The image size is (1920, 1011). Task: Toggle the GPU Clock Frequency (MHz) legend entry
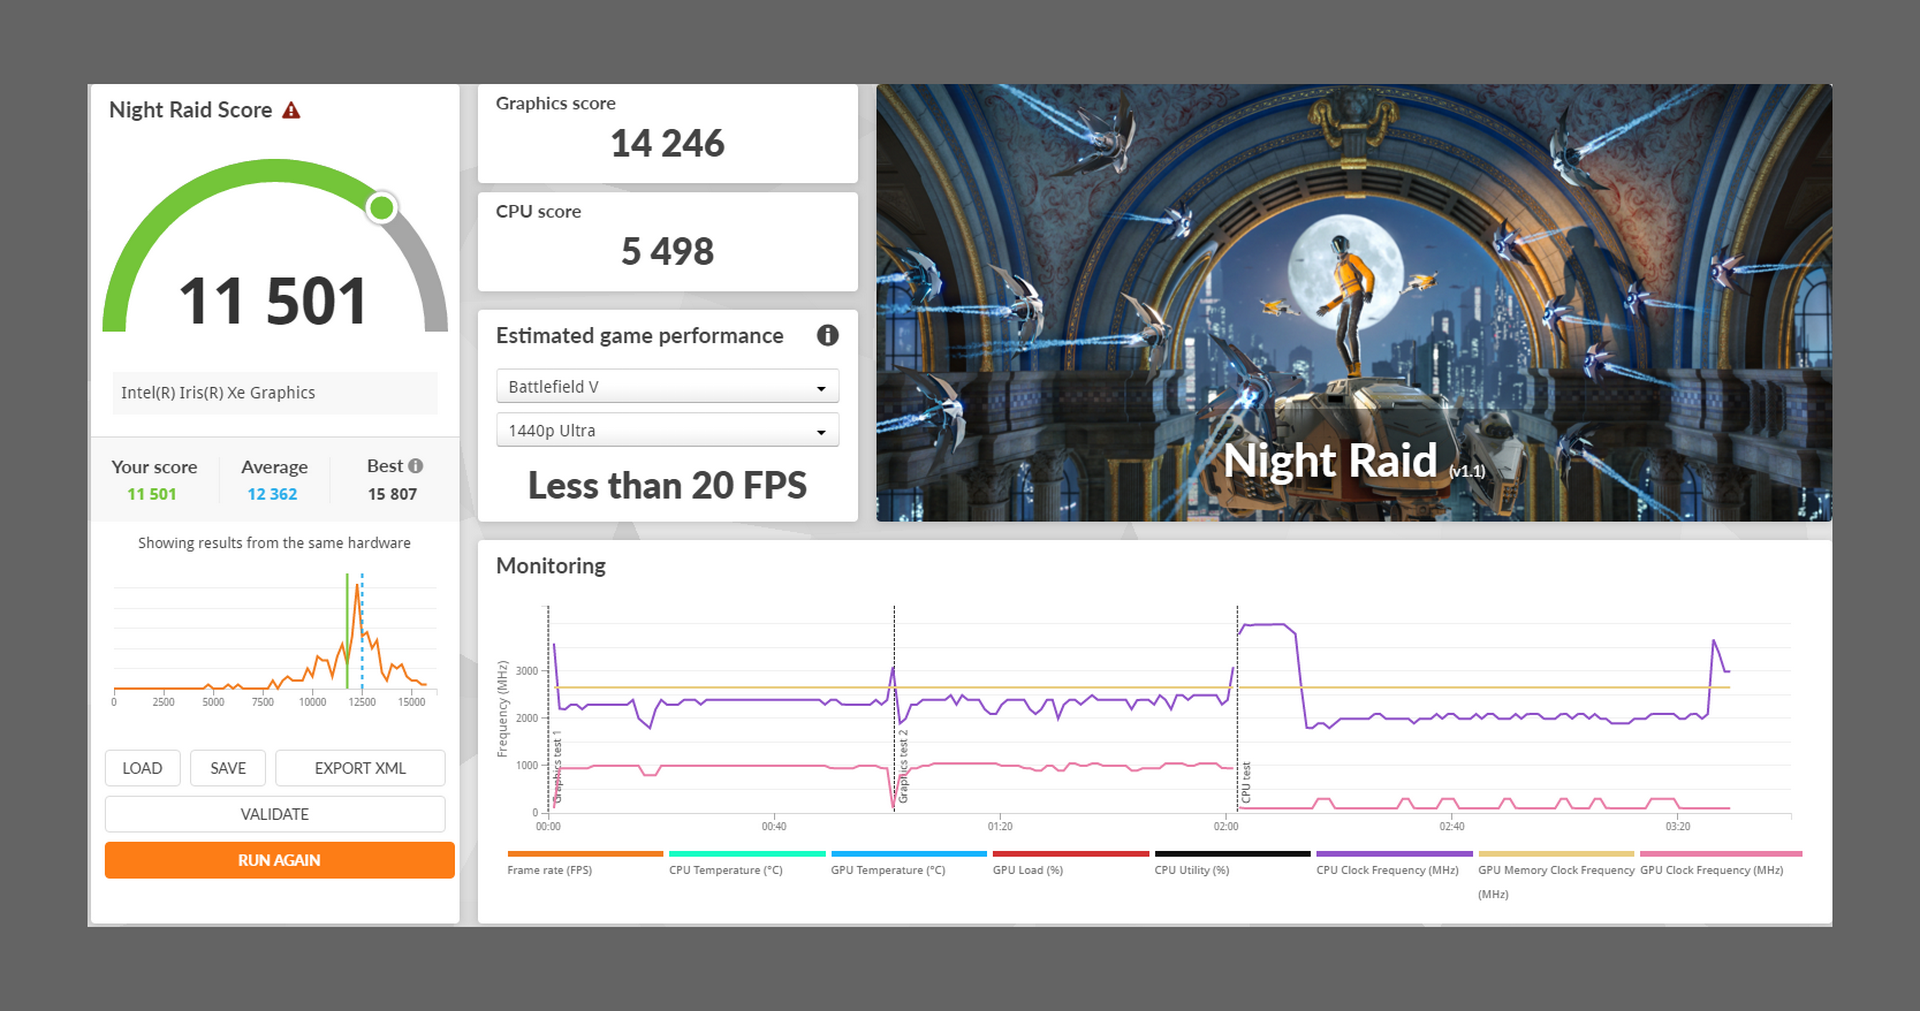pyautogui.click(x=1721, y=863)
